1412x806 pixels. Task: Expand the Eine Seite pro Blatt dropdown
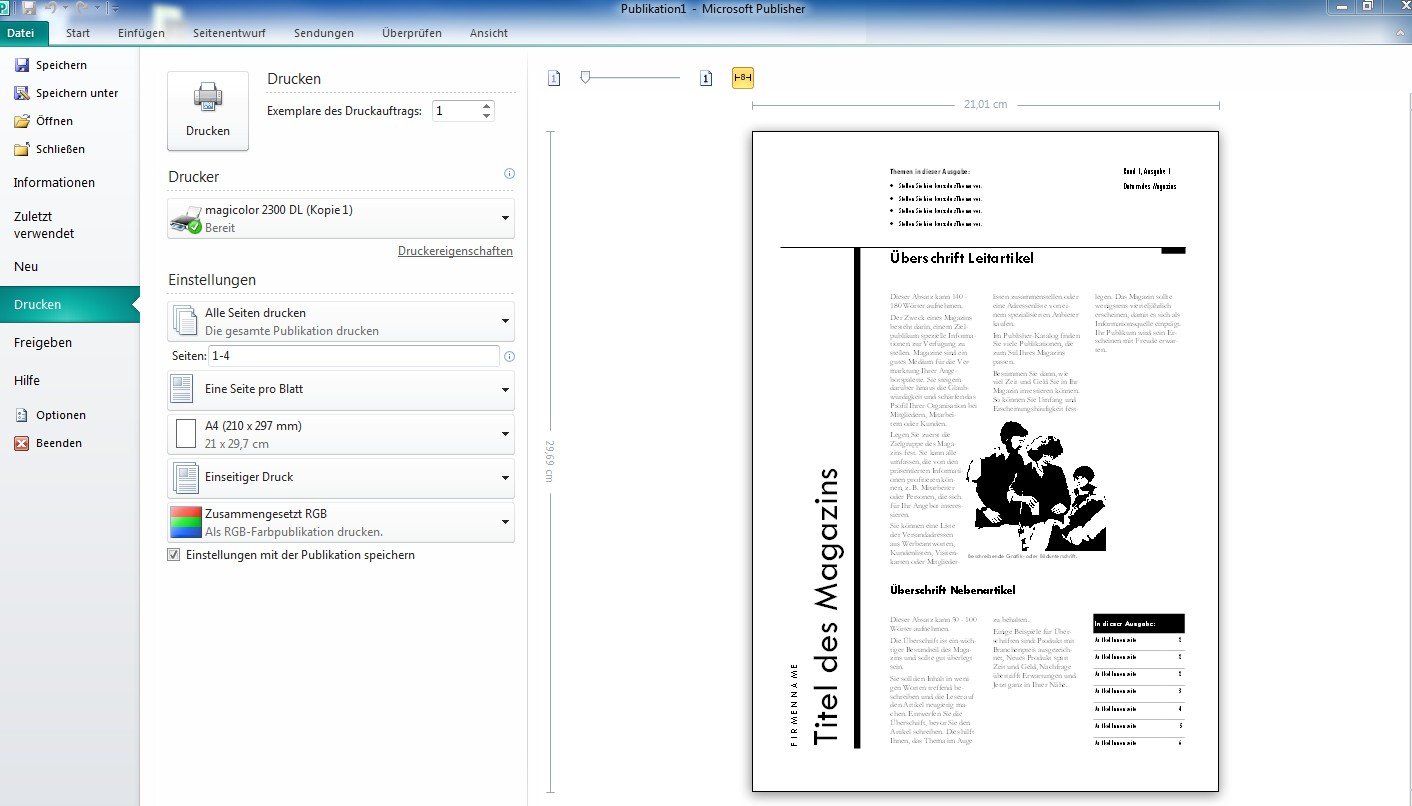coord(341,390)
